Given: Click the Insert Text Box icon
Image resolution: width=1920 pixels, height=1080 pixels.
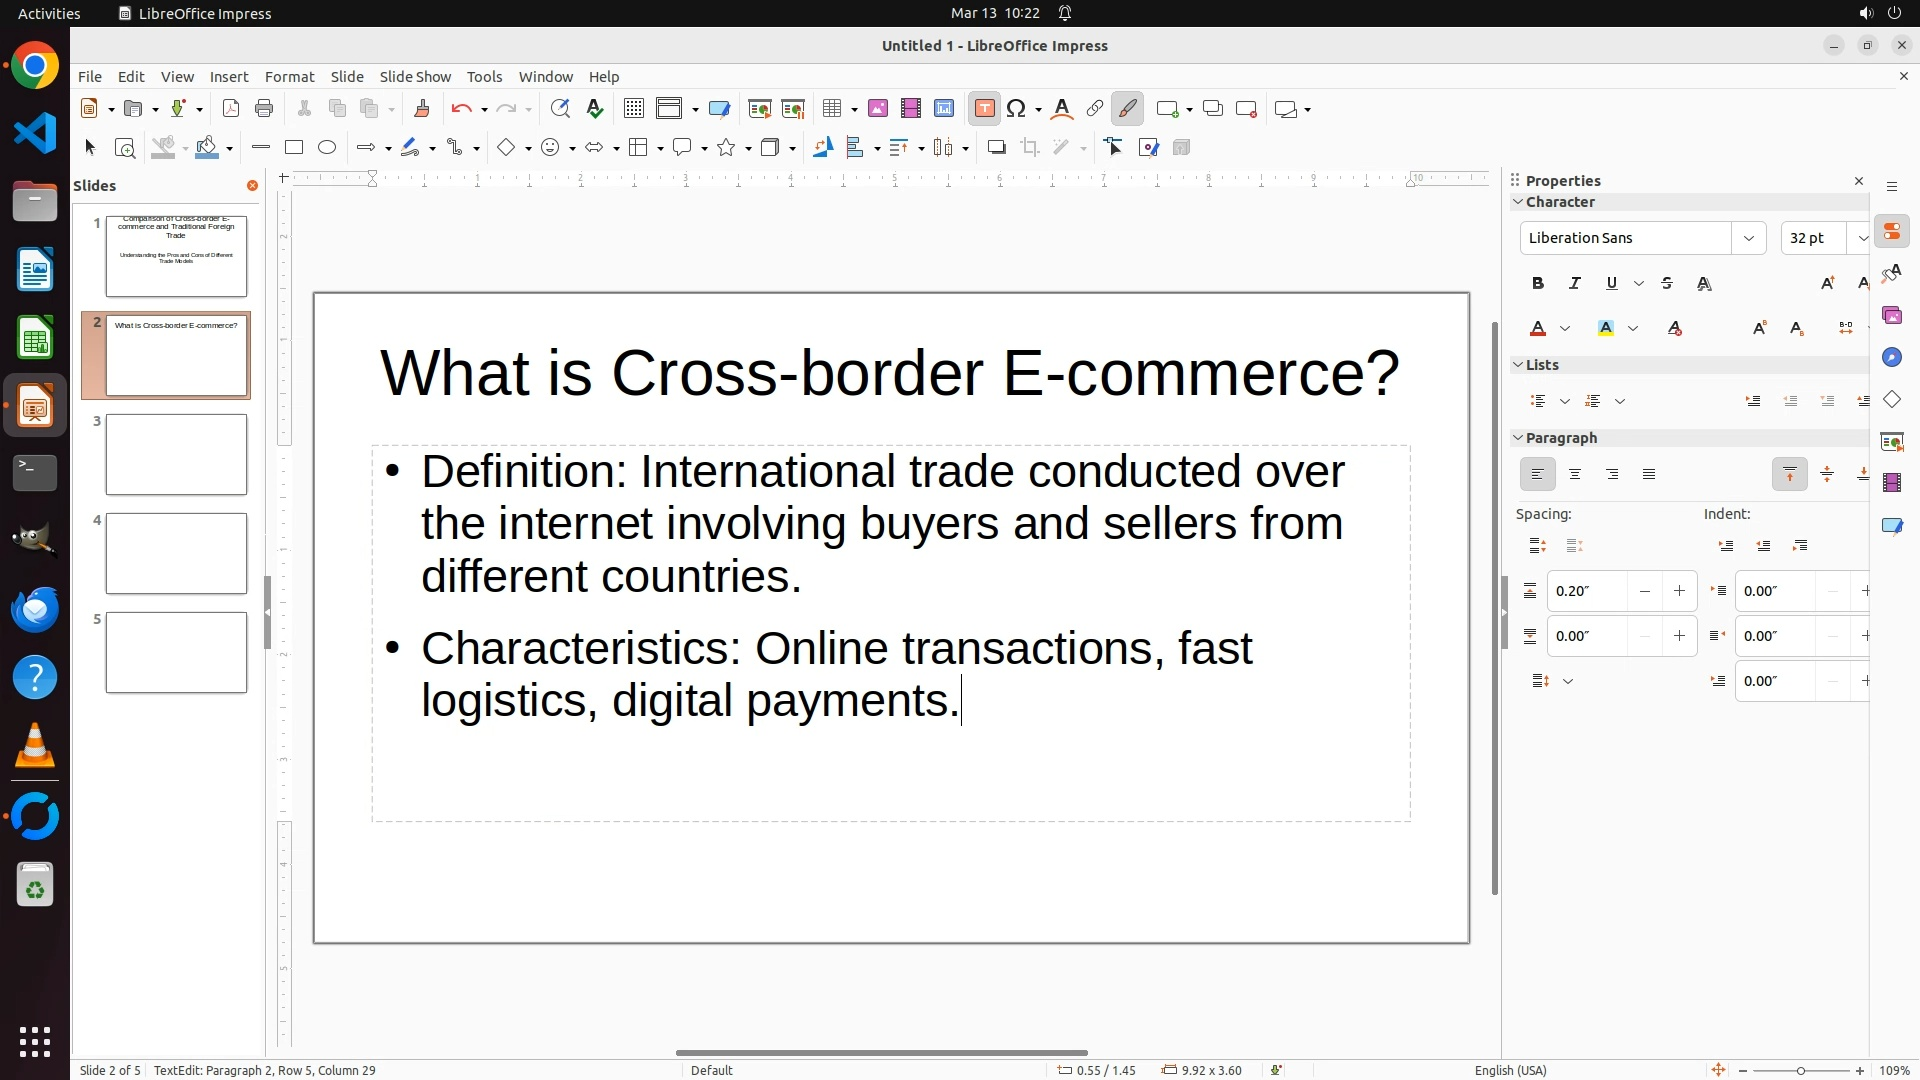Looking at the screenshot, I should (984, 109).
